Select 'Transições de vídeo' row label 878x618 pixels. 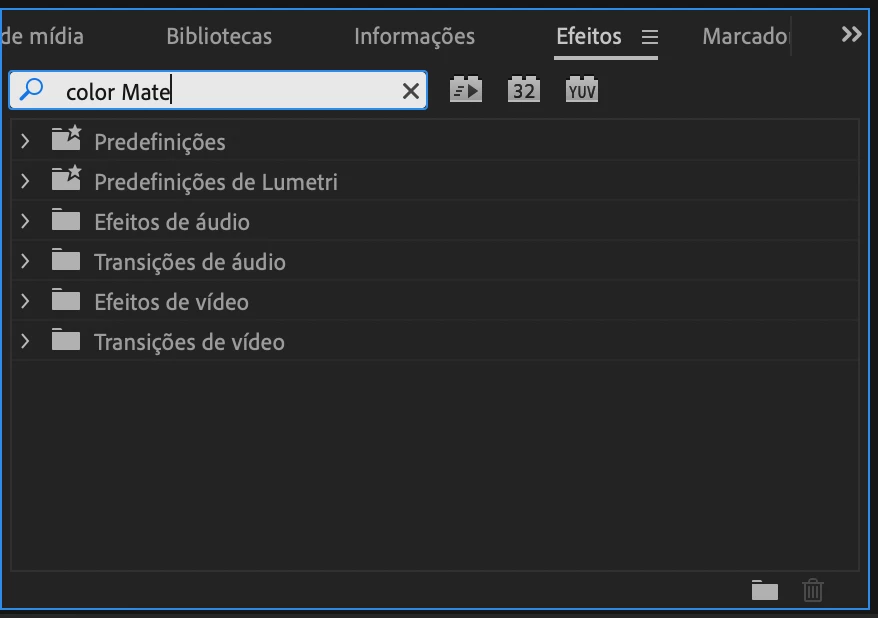[x=189, y=342]
